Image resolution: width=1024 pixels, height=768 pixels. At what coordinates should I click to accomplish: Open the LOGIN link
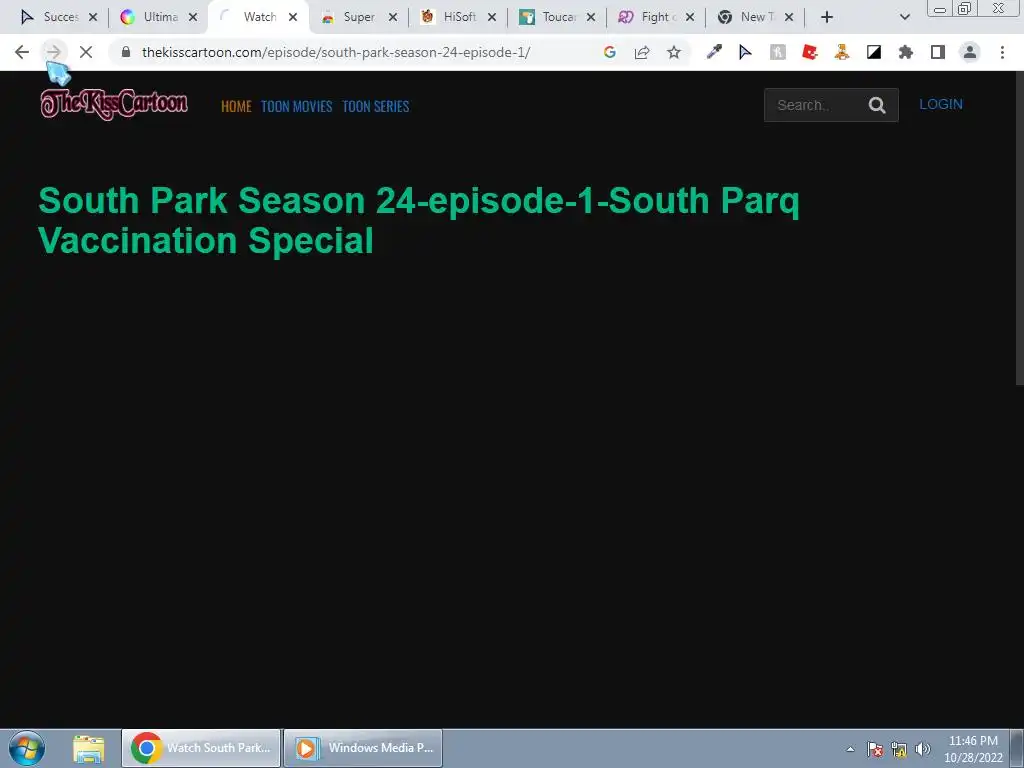[940, 104]
